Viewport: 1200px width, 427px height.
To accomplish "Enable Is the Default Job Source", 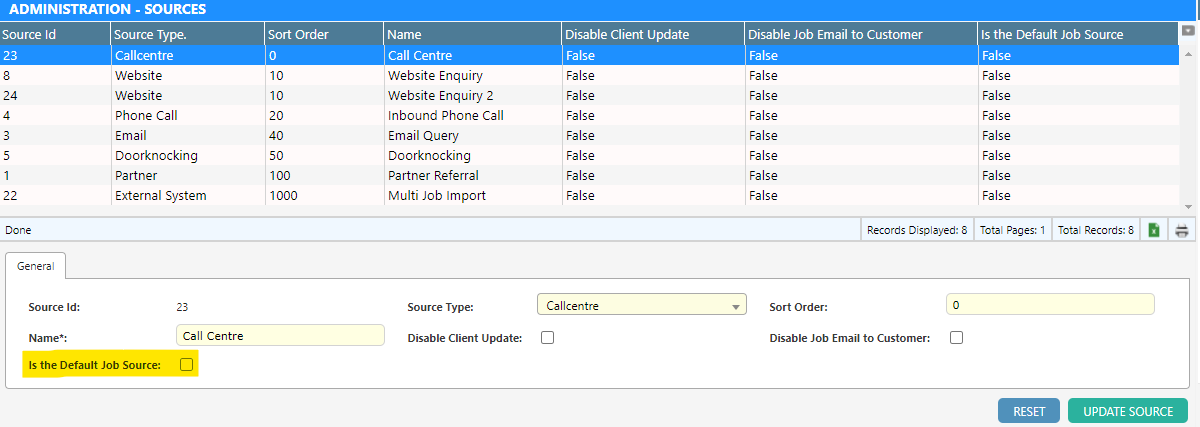I will (x=186, y=365).
